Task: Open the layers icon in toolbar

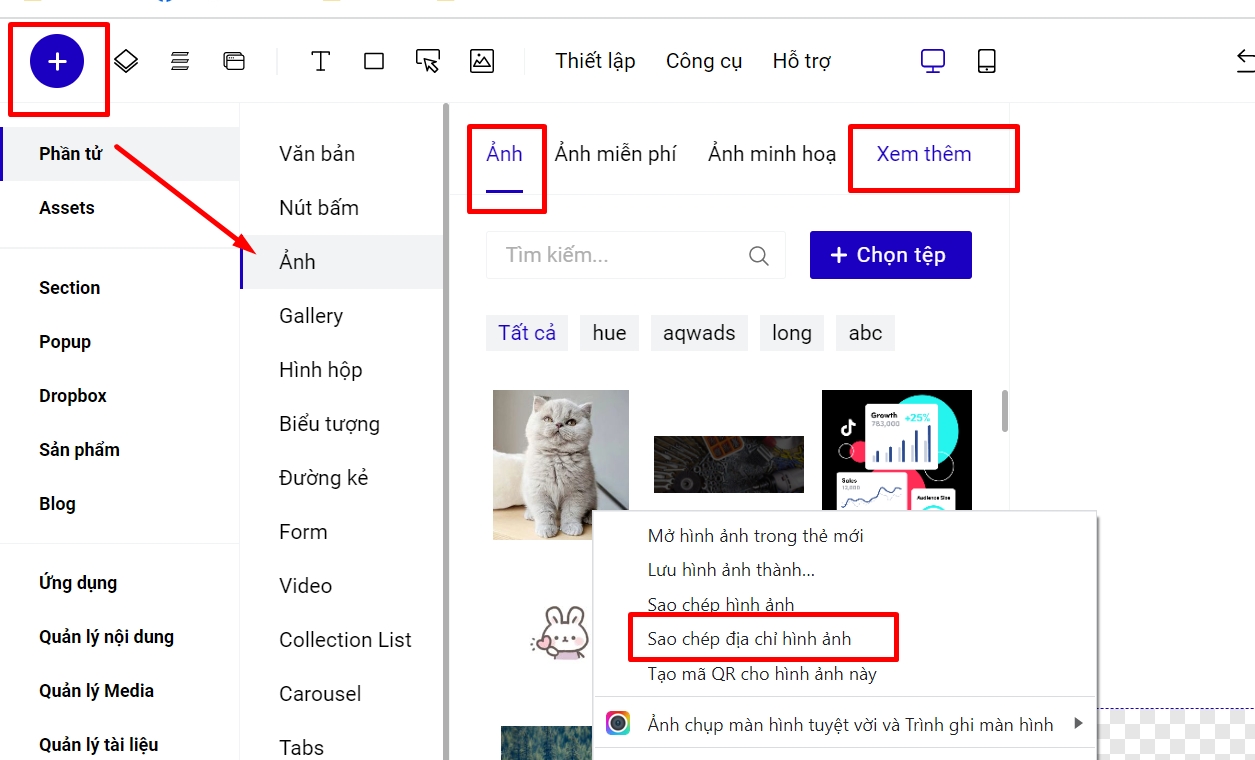Action: [126, 62]
